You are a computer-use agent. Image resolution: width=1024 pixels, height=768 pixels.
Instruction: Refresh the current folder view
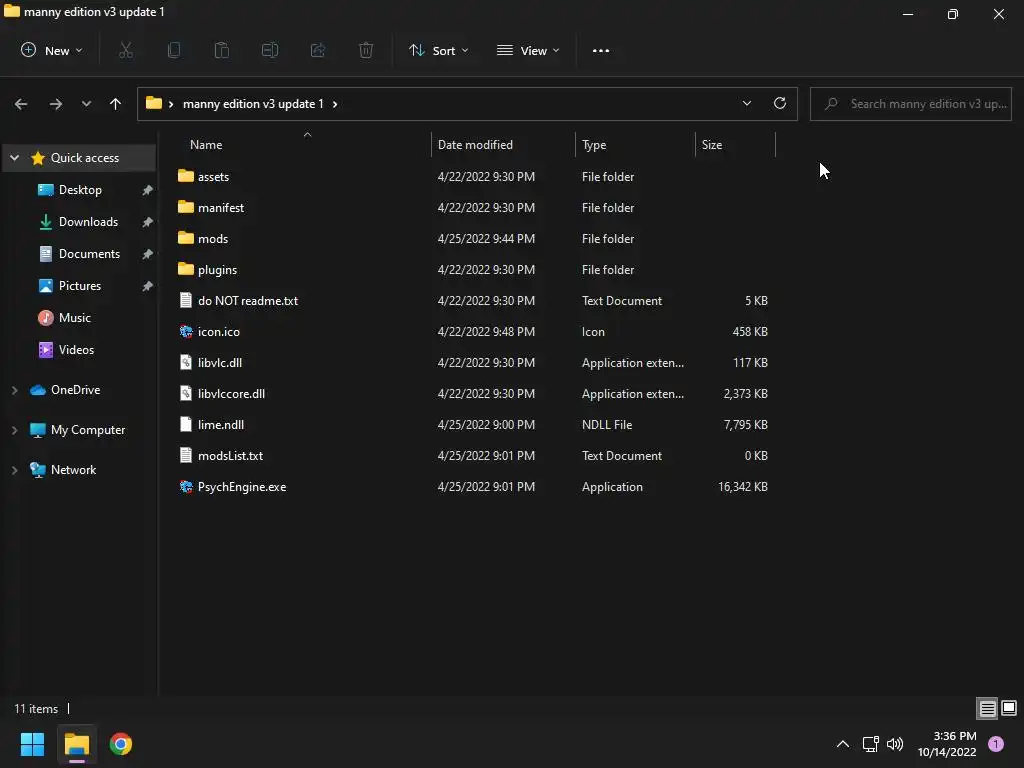click(780, 103)
